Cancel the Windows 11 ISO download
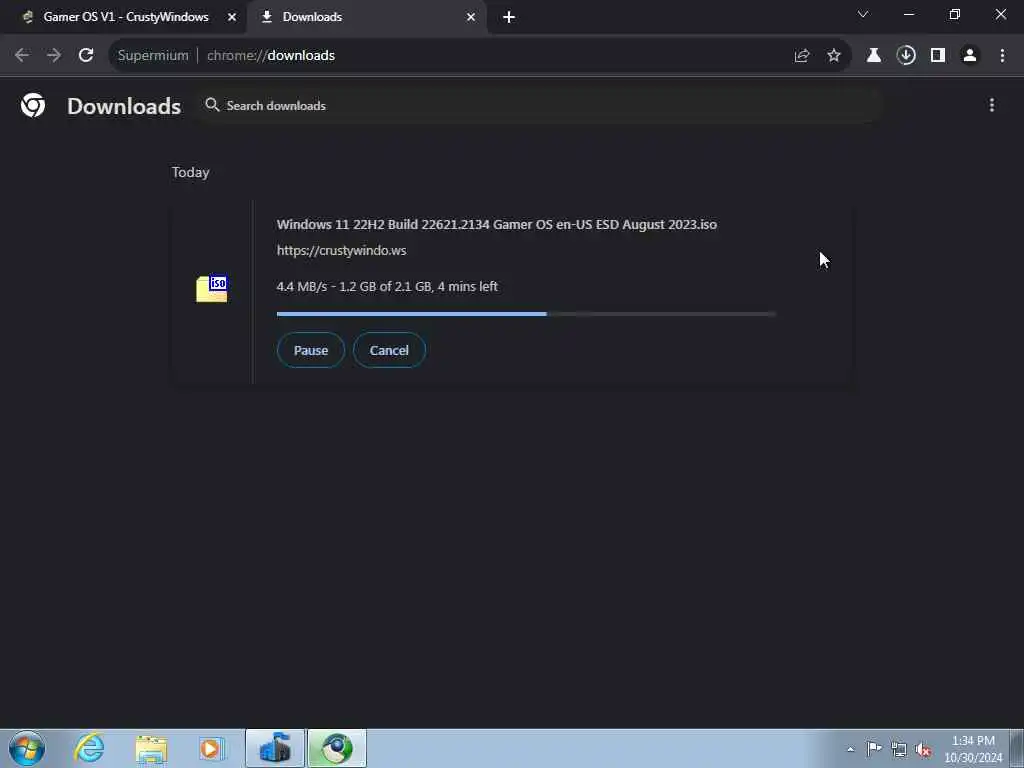 coord(389,350)
